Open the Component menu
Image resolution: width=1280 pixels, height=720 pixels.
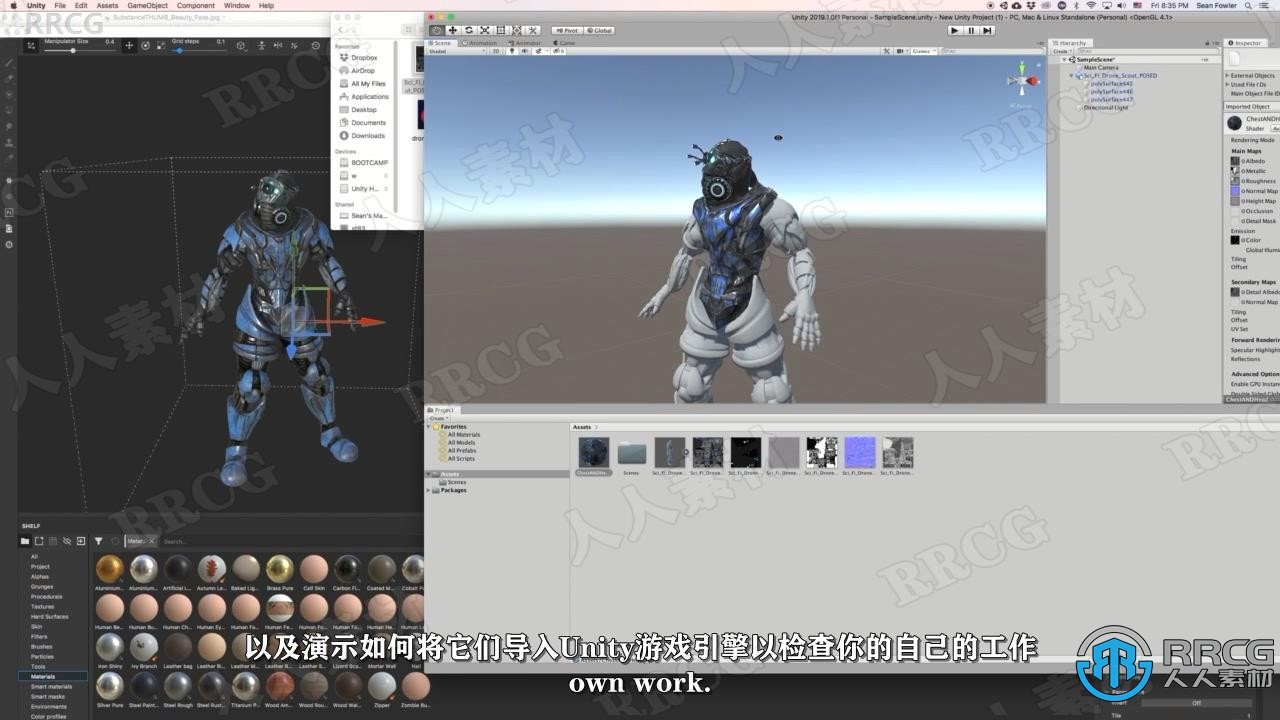[x=196, y=5]
